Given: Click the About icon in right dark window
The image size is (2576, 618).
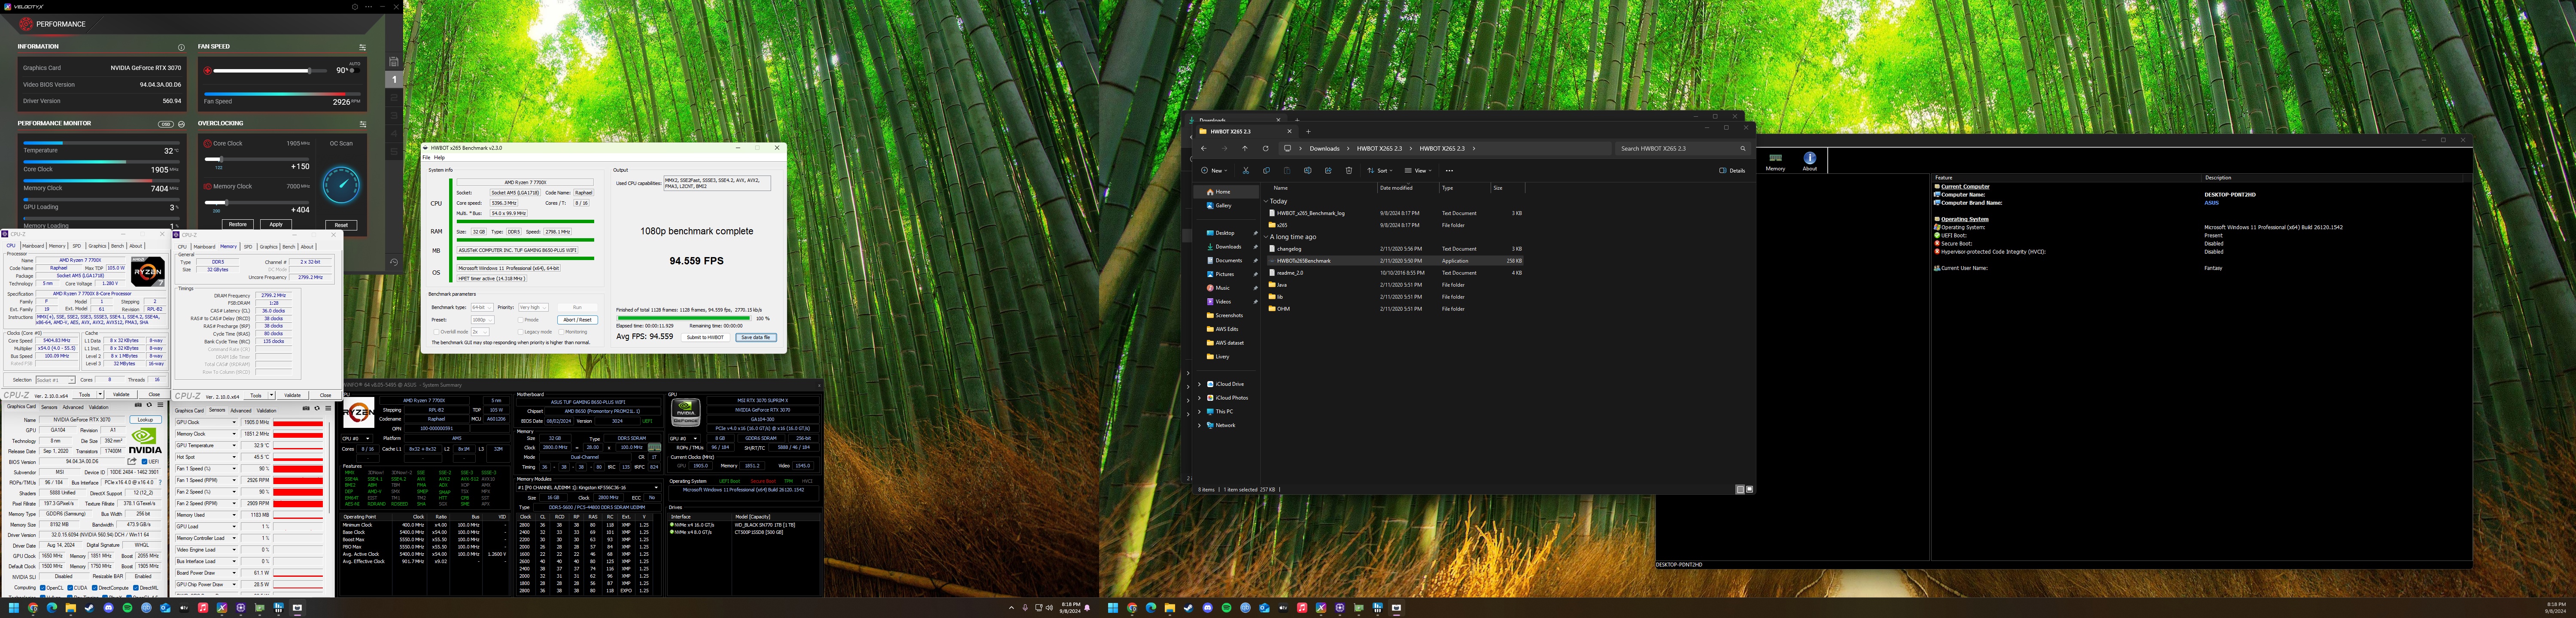Looking at the screenshot, I should click(x=1809, y=161).
